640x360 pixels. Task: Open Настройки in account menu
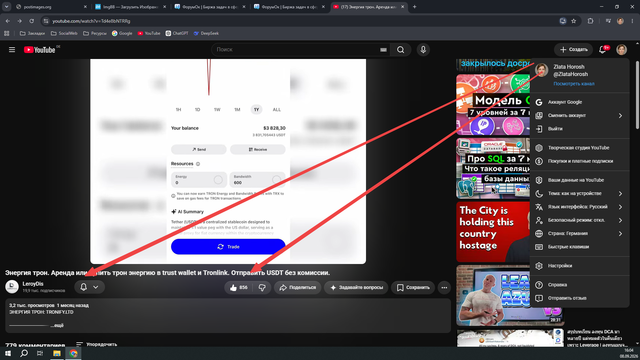pyautogui.click(x=580, y=266)
